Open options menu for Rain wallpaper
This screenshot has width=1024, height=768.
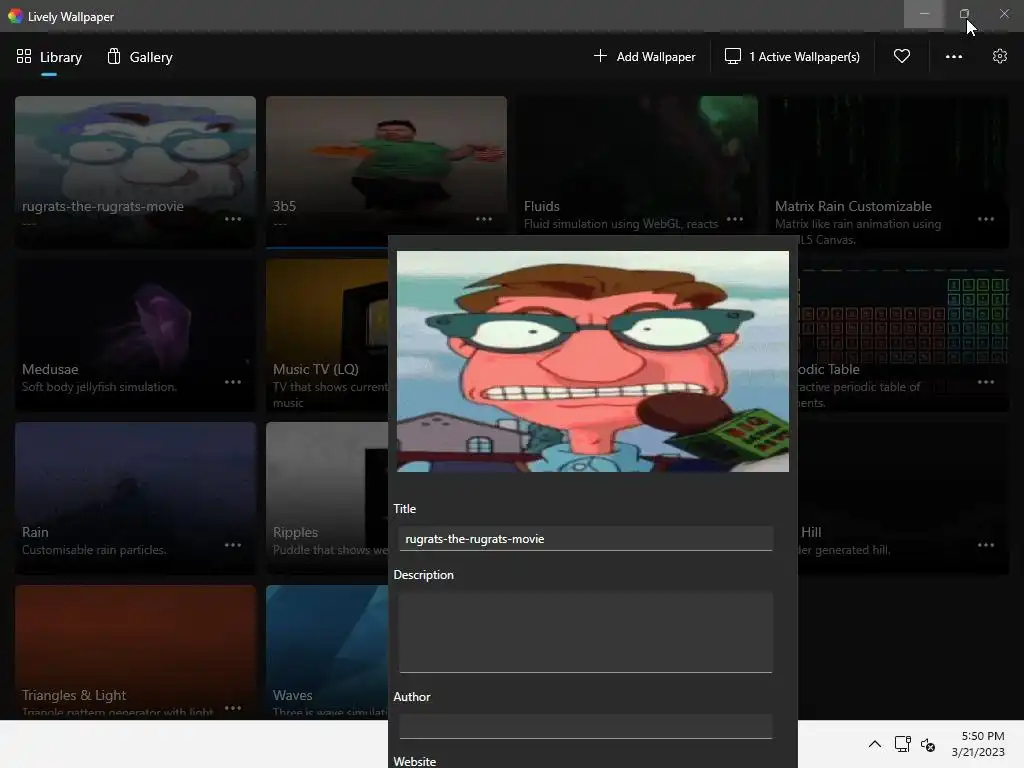(x=233, y=545)
